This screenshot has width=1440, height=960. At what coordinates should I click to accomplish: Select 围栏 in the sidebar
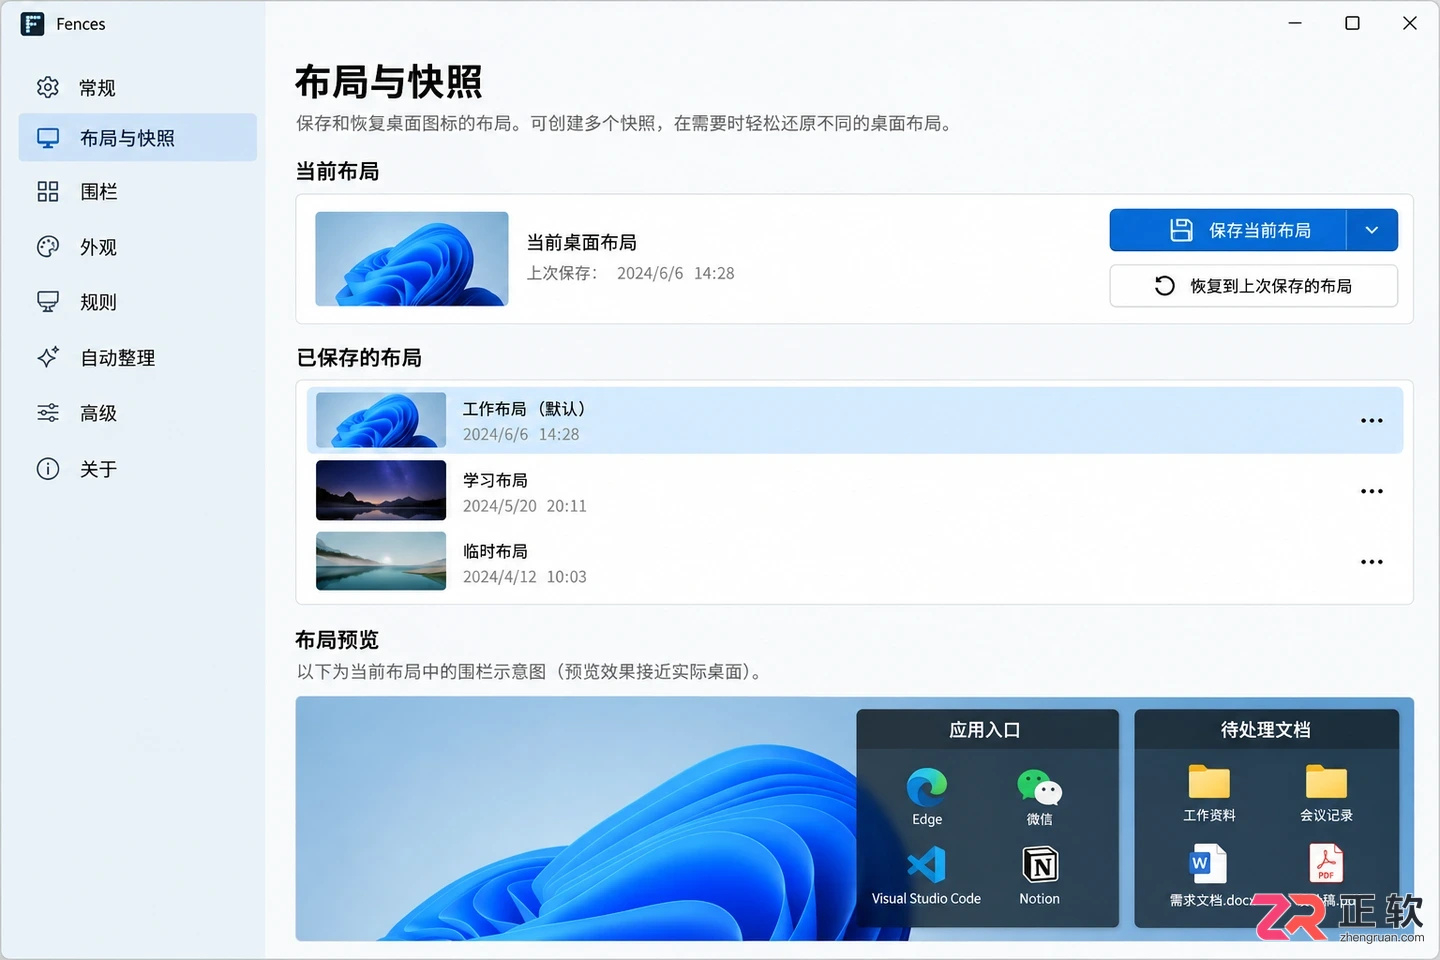click(x=138, y=192)
